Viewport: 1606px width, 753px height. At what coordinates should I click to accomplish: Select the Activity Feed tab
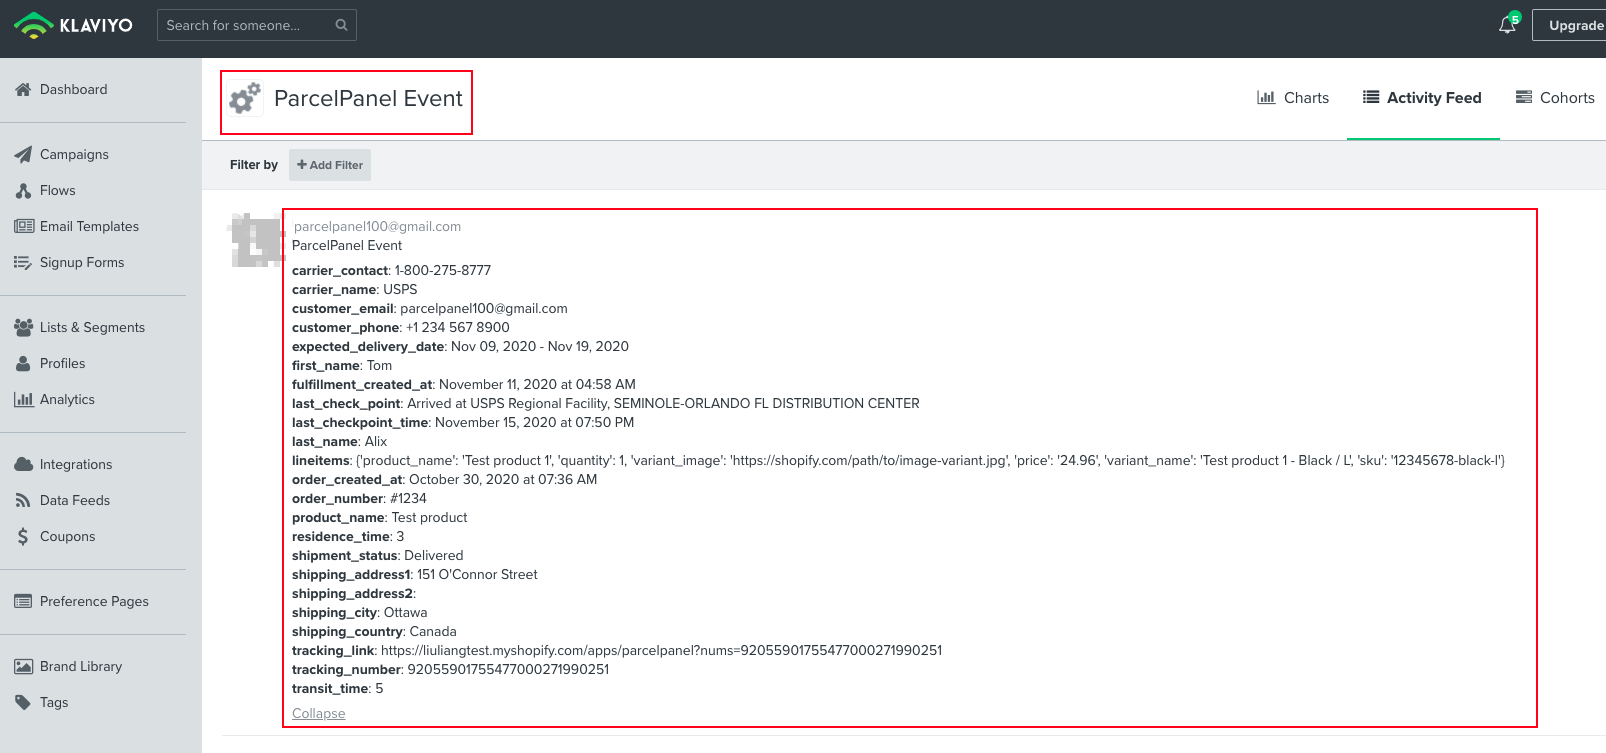(x=1423, y=97)
